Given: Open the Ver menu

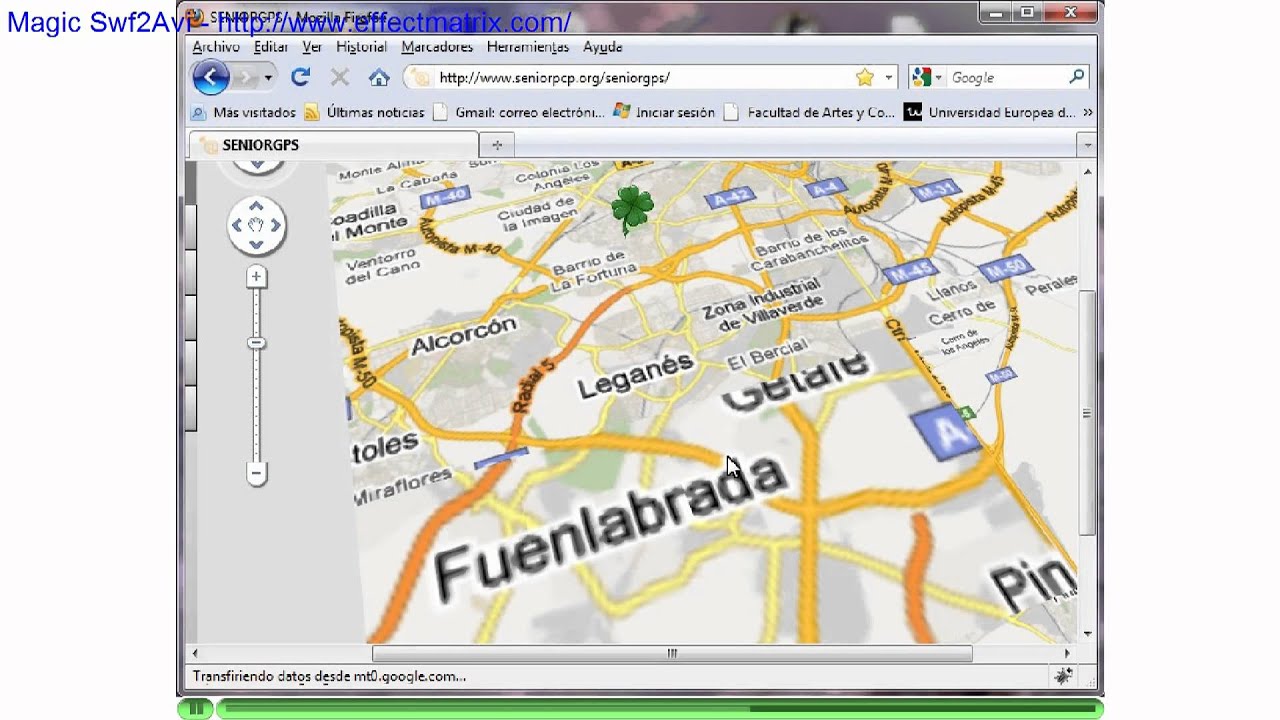Looking at the screenshot, I should tap(312, 47).
